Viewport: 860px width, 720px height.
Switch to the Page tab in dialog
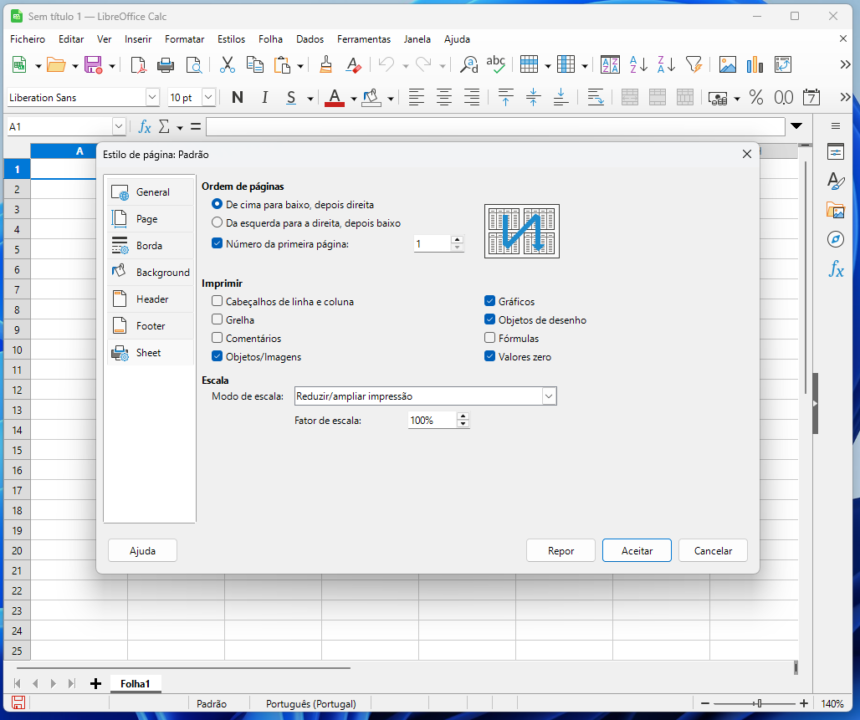click(x=150, y=219)
